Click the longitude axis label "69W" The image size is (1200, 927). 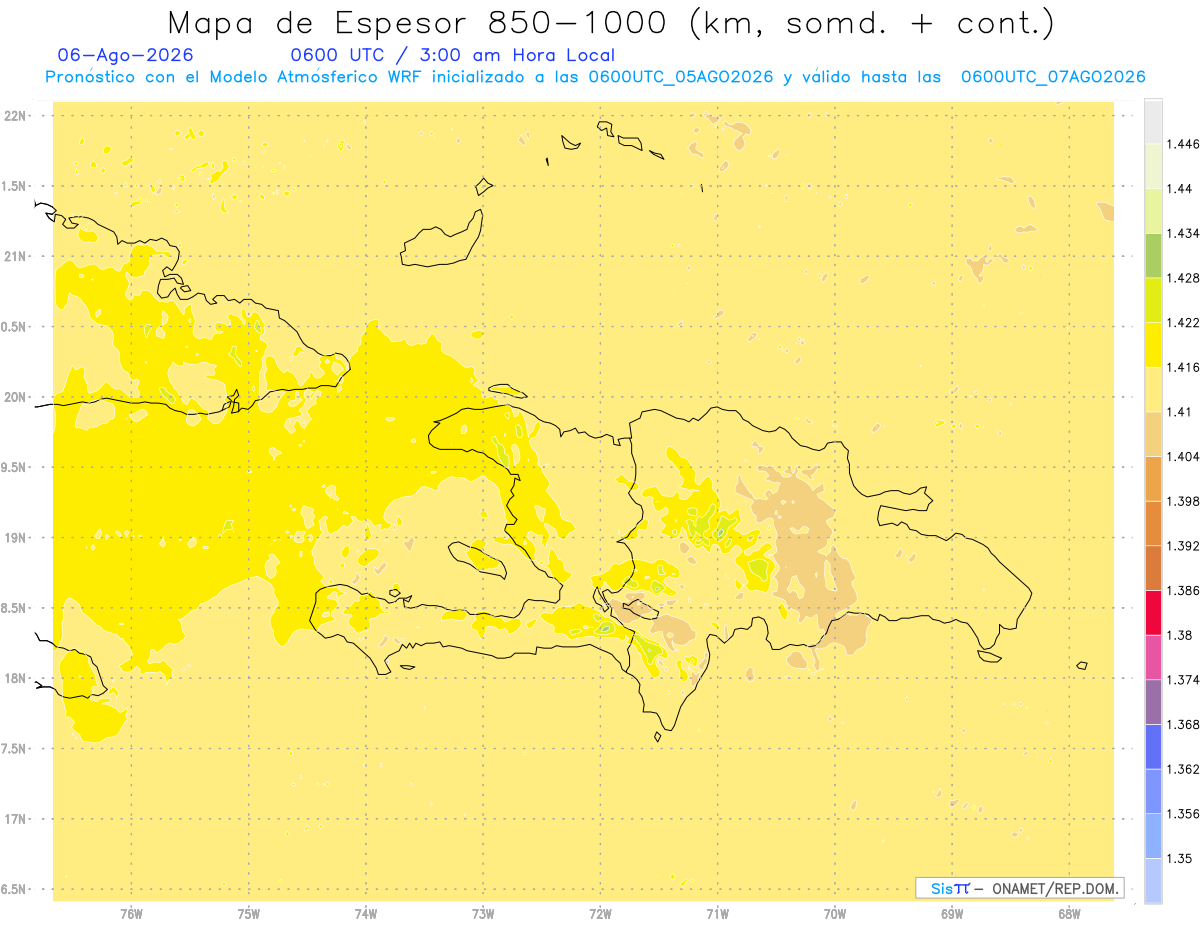click(x=952, y=914)
